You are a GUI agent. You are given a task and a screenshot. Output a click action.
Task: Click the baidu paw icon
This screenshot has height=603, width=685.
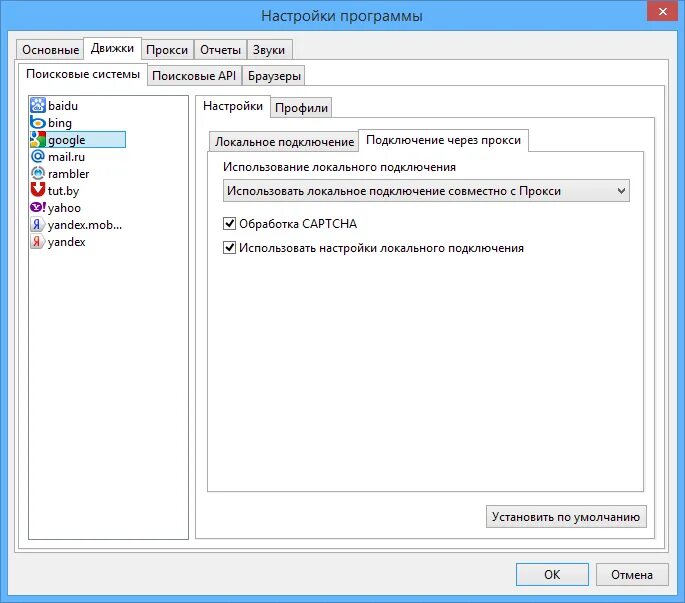pos(38,105)
